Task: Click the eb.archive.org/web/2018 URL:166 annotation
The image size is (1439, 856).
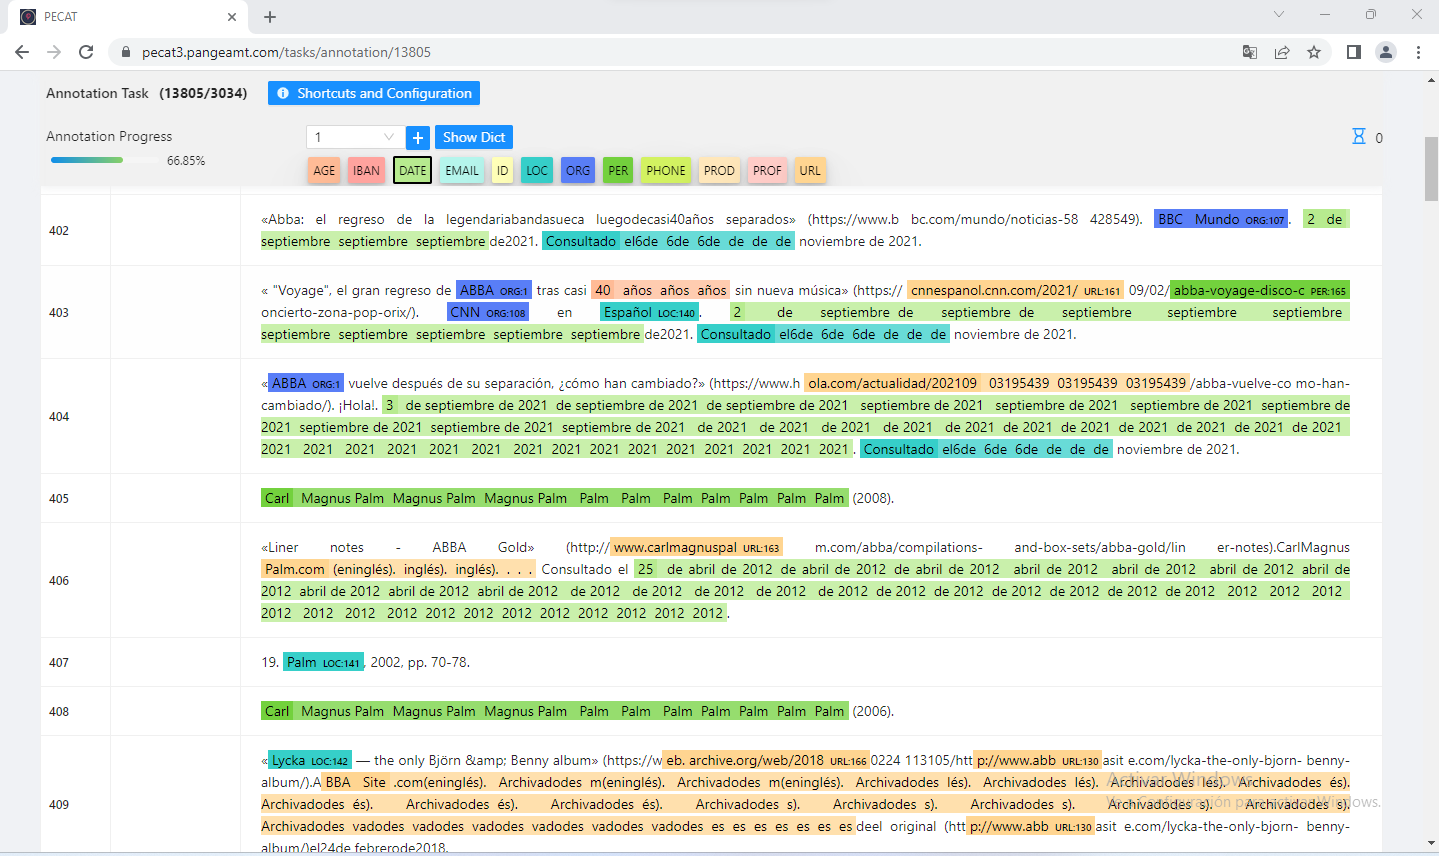Action: (766, 760)
